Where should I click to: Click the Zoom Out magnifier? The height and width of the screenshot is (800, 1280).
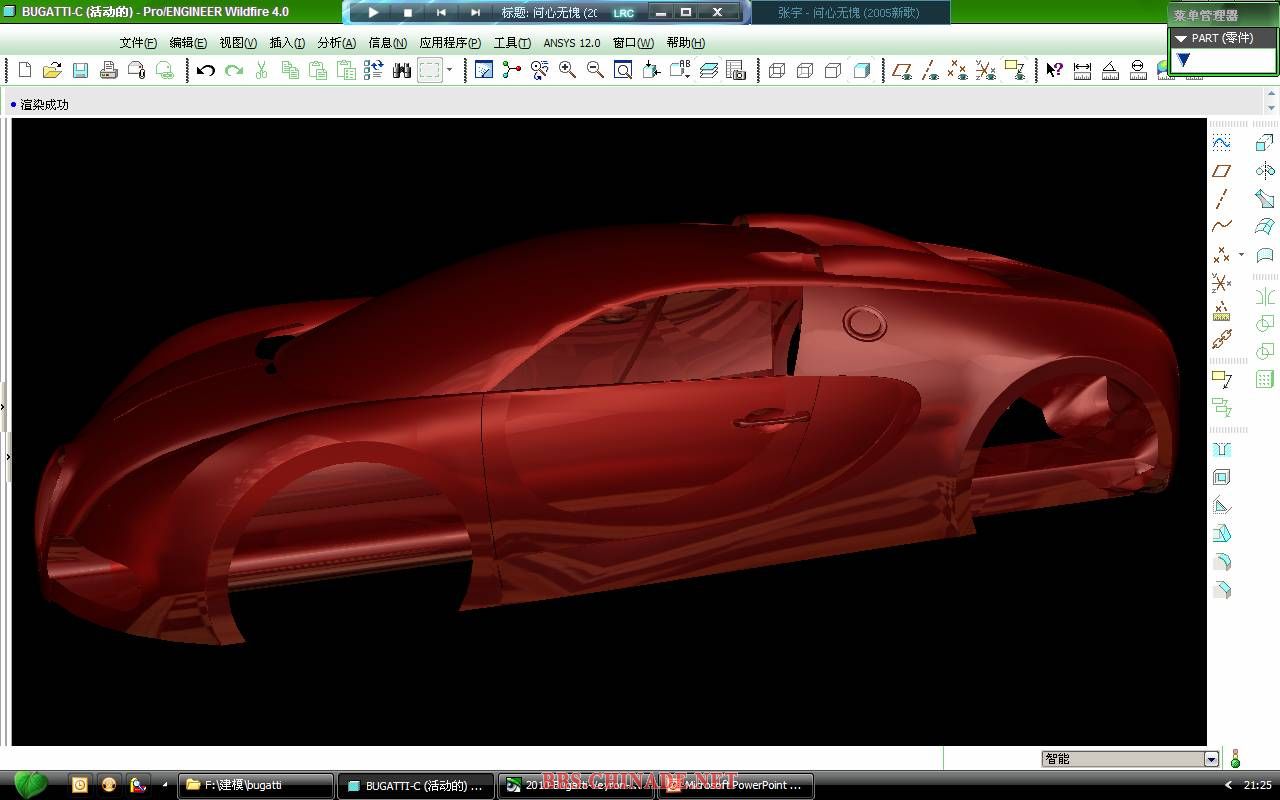coord(595,70)
